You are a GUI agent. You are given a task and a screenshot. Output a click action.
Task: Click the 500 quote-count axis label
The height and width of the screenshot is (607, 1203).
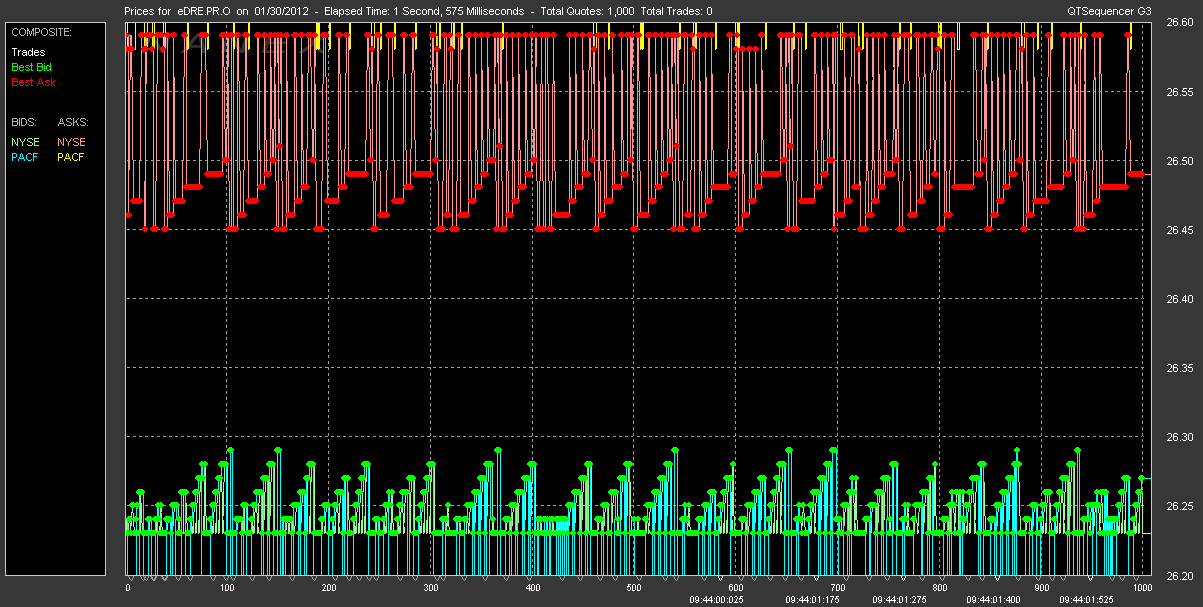click(x=635, y=588)
